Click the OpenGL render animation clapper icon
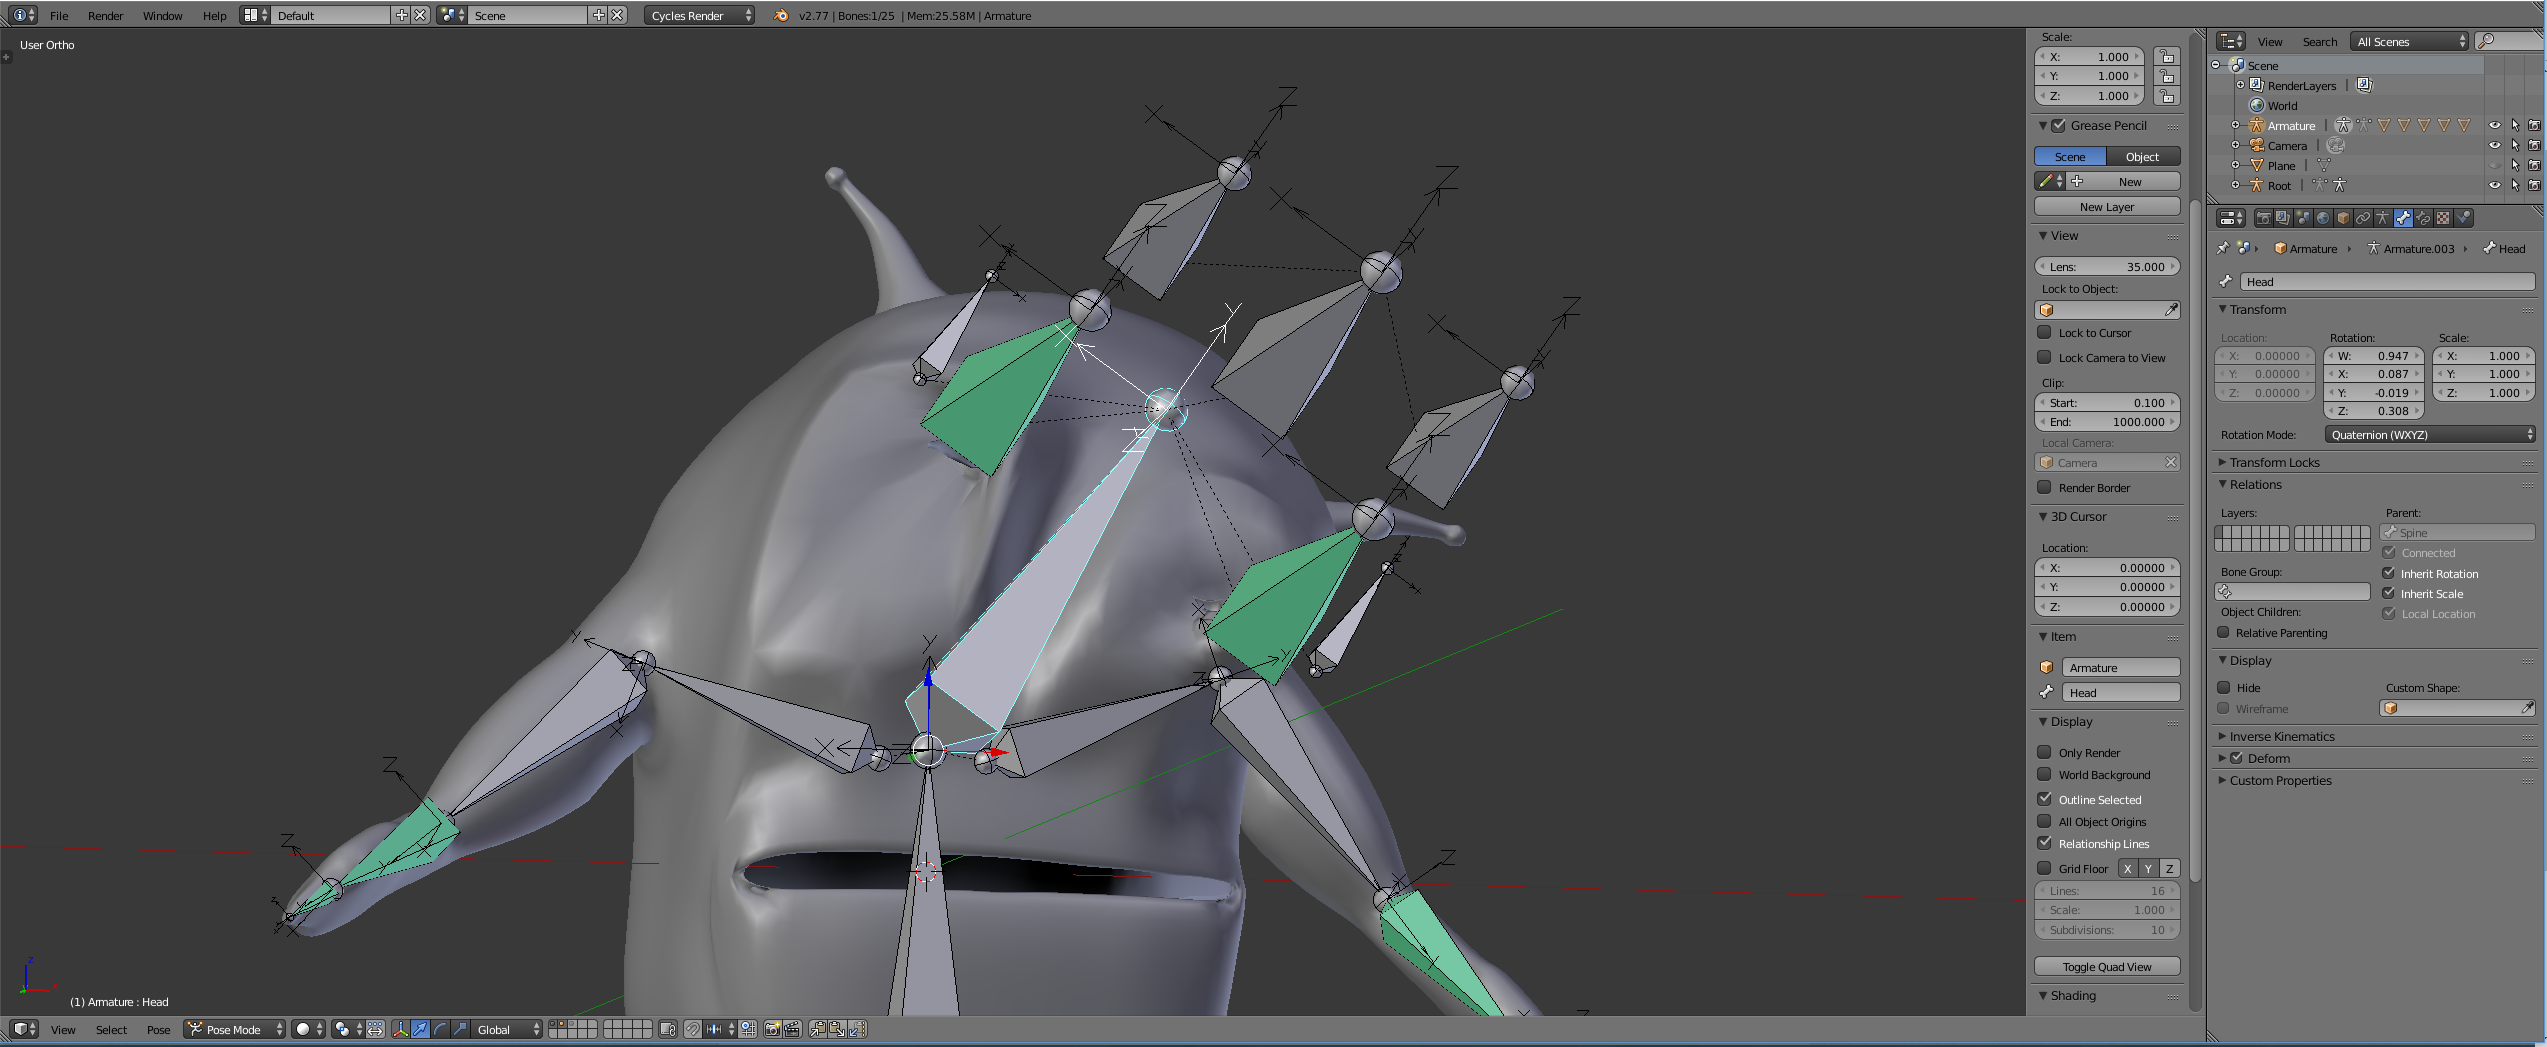The image size is (2547, 1047). (792, 1029)
